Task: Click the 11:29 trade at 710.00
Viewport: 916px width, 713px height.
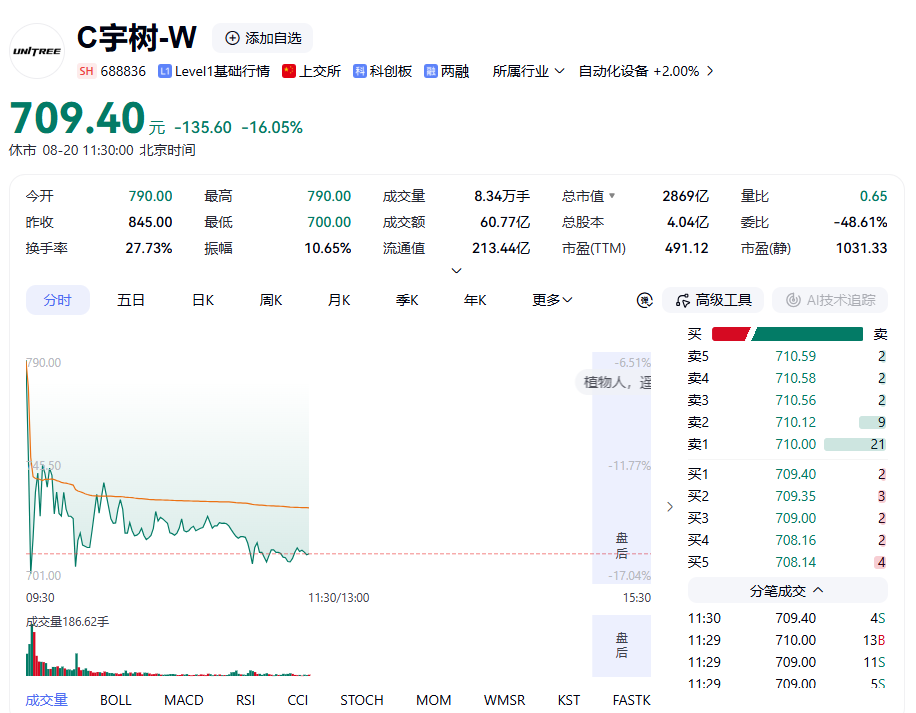Action: tap(787, 640)
